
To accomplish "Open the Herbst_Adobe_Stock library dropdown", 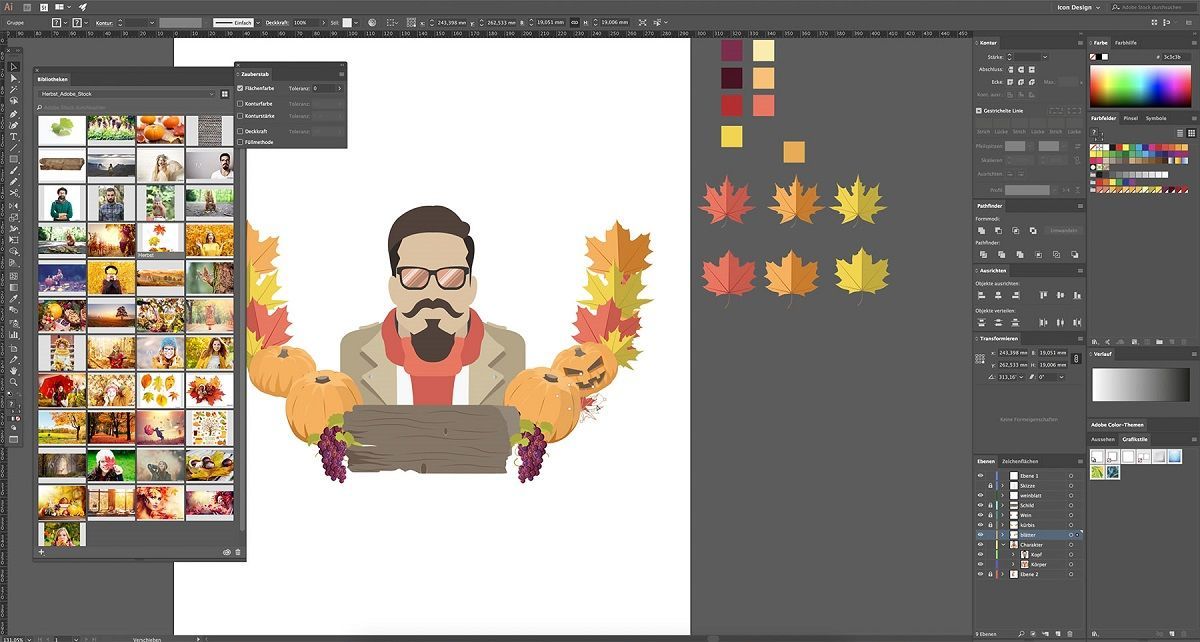I will [126, 94].
